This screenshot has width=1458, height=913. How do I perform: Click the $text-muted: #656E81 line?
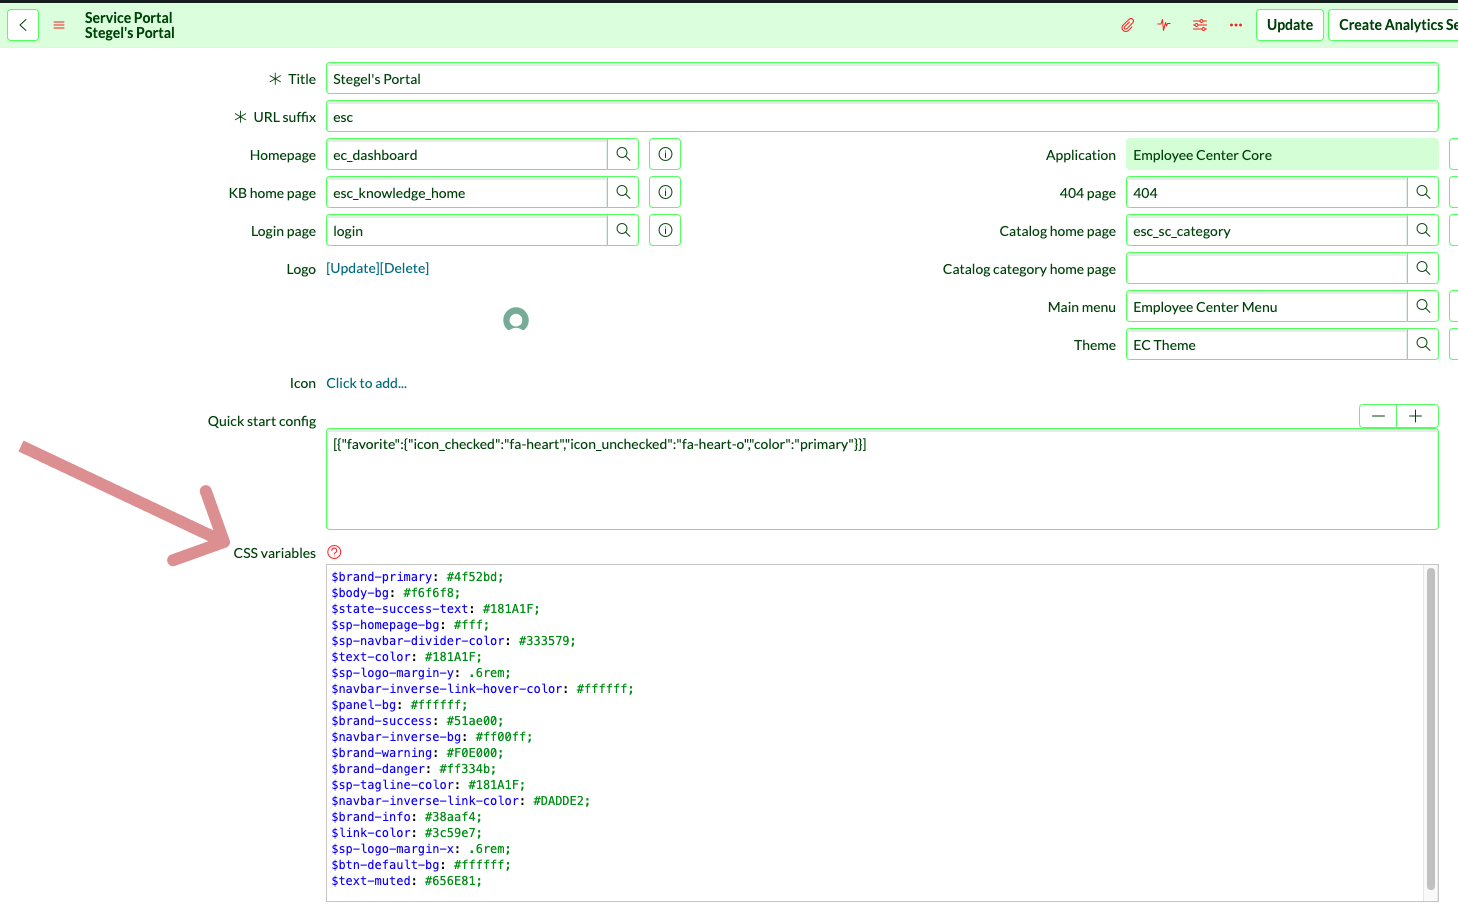(406, 881)
